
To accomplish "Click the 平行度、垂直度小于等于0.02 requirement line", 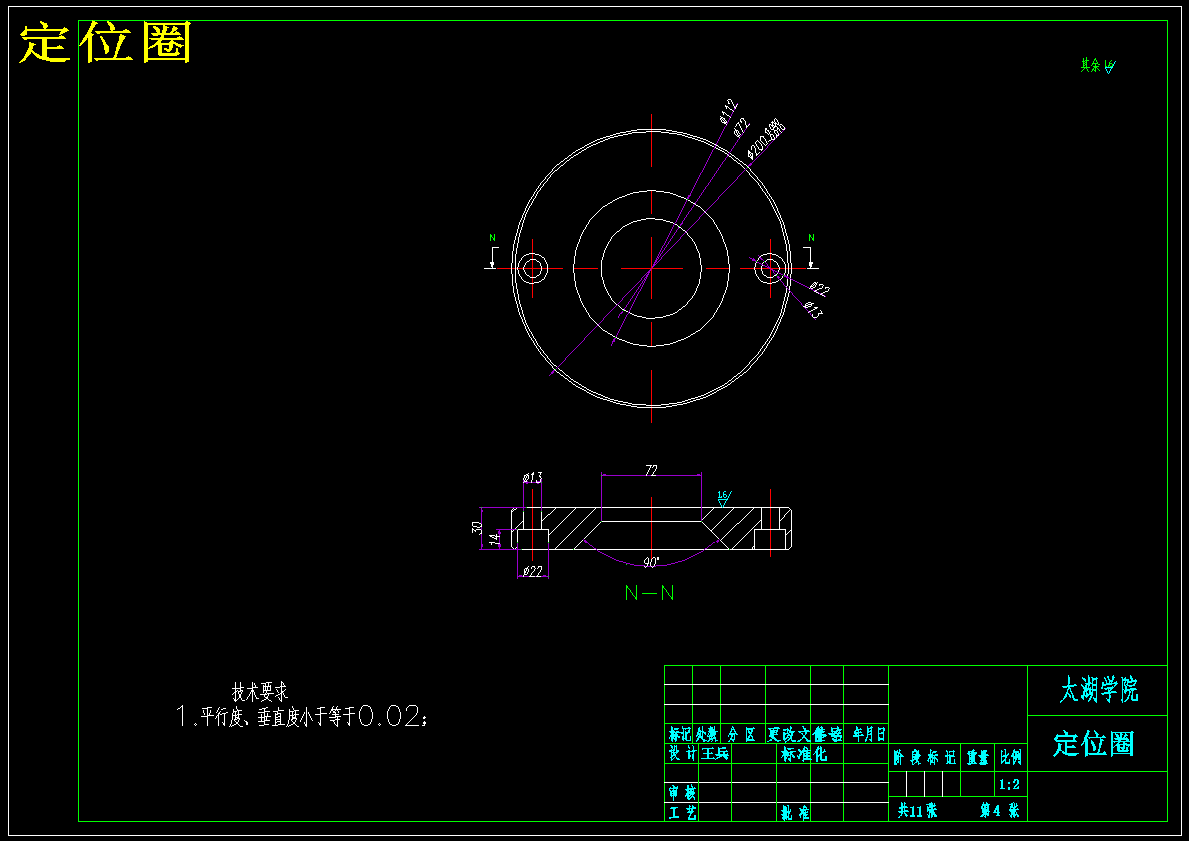I will 302,716.
